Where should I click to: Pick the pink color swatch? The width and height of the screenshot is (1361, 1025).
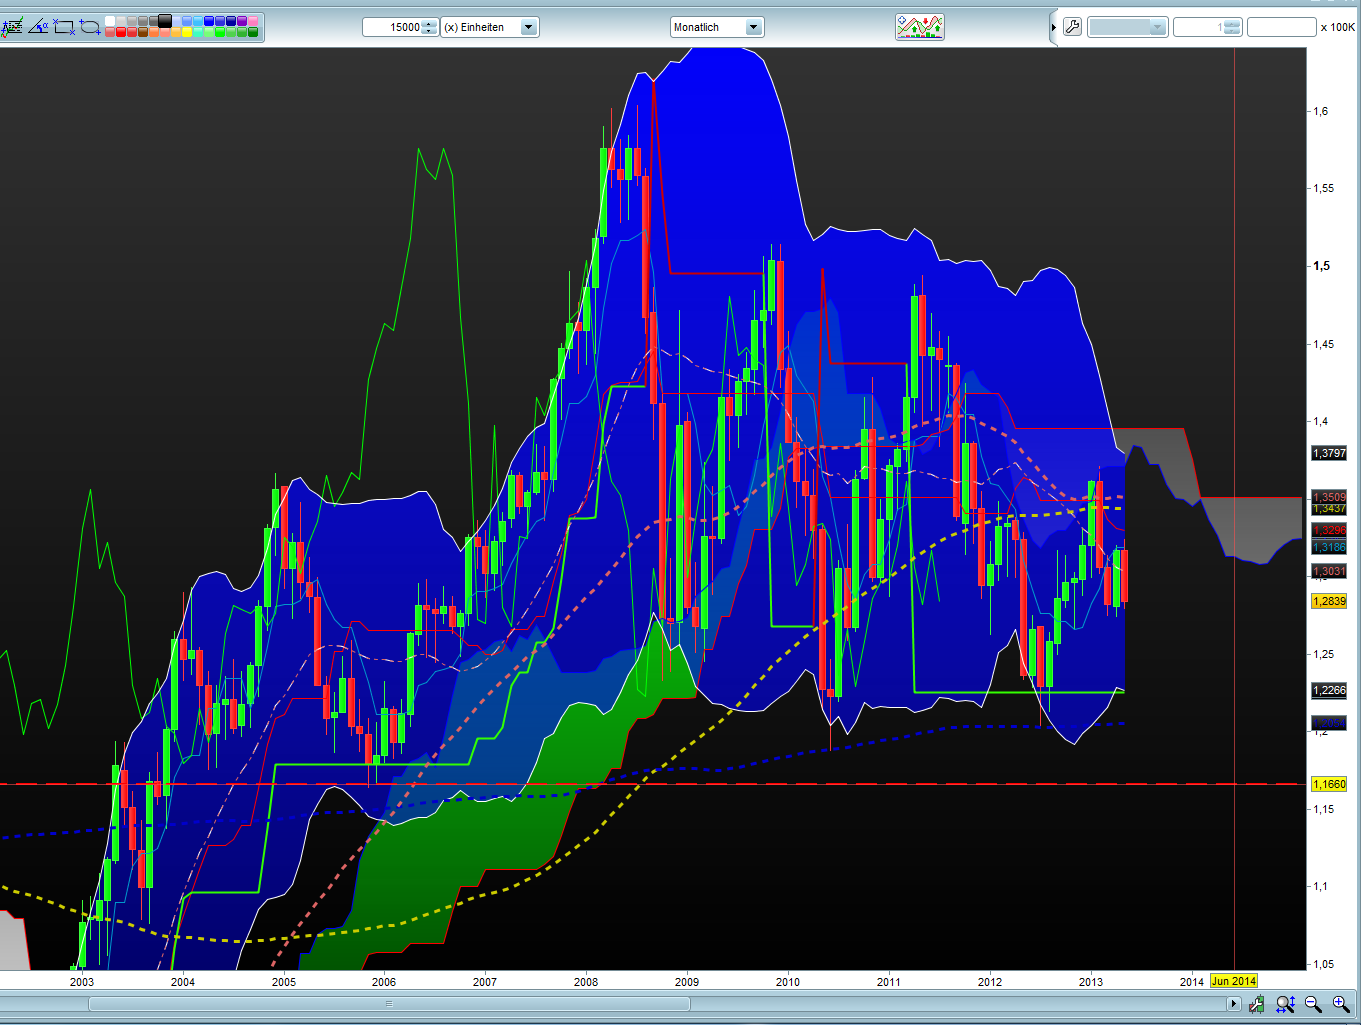click(x=253, y=21)
